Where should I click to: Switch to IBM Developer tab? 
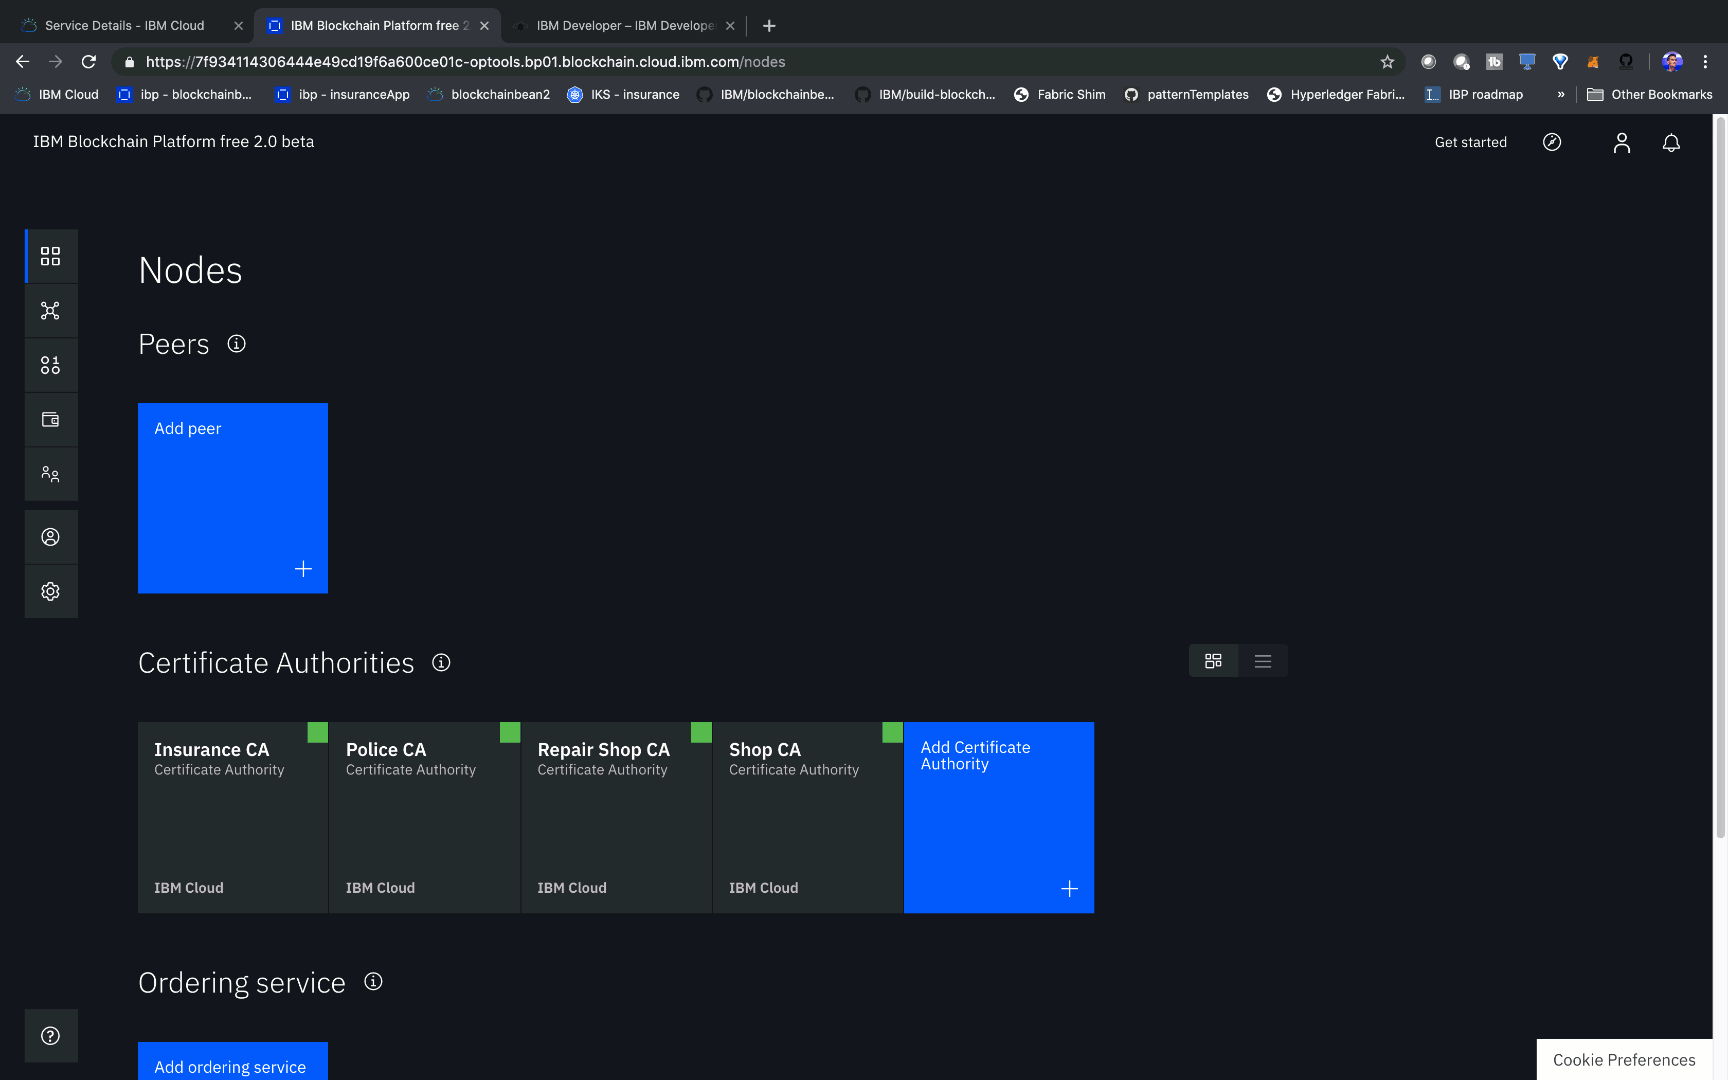[x=625, y=26]
